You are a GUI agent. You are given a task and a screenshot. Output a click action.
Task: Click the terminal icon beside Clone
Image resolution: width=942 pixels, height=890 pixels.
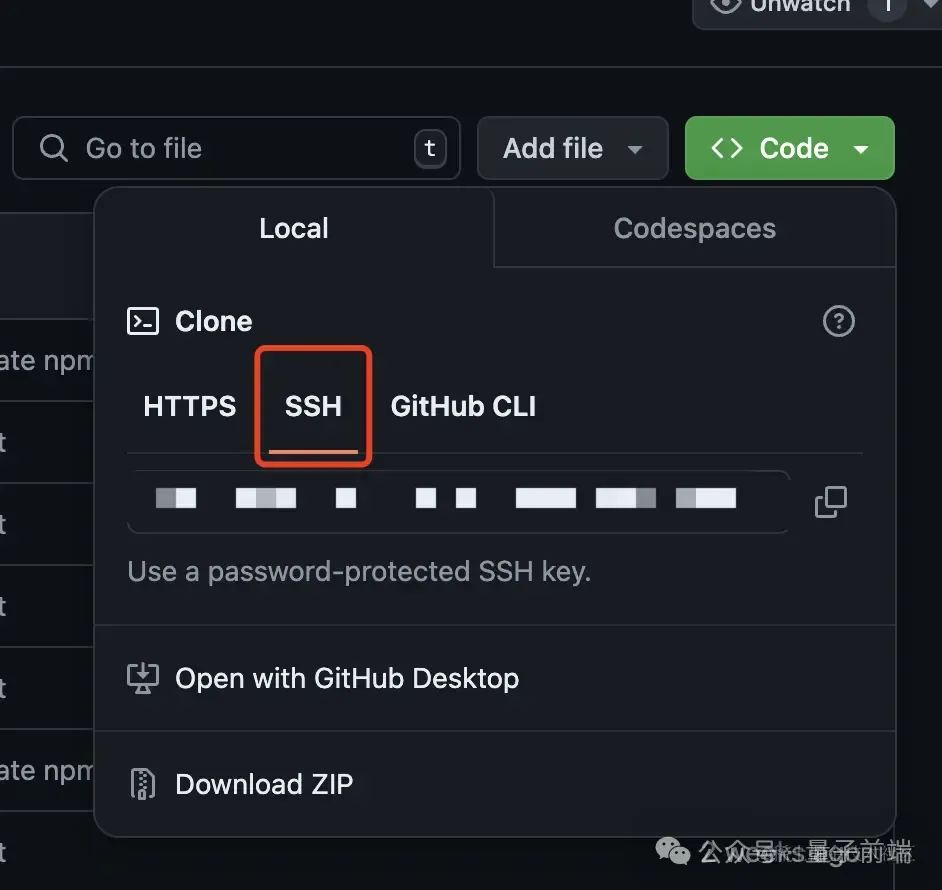coord(143,322)
